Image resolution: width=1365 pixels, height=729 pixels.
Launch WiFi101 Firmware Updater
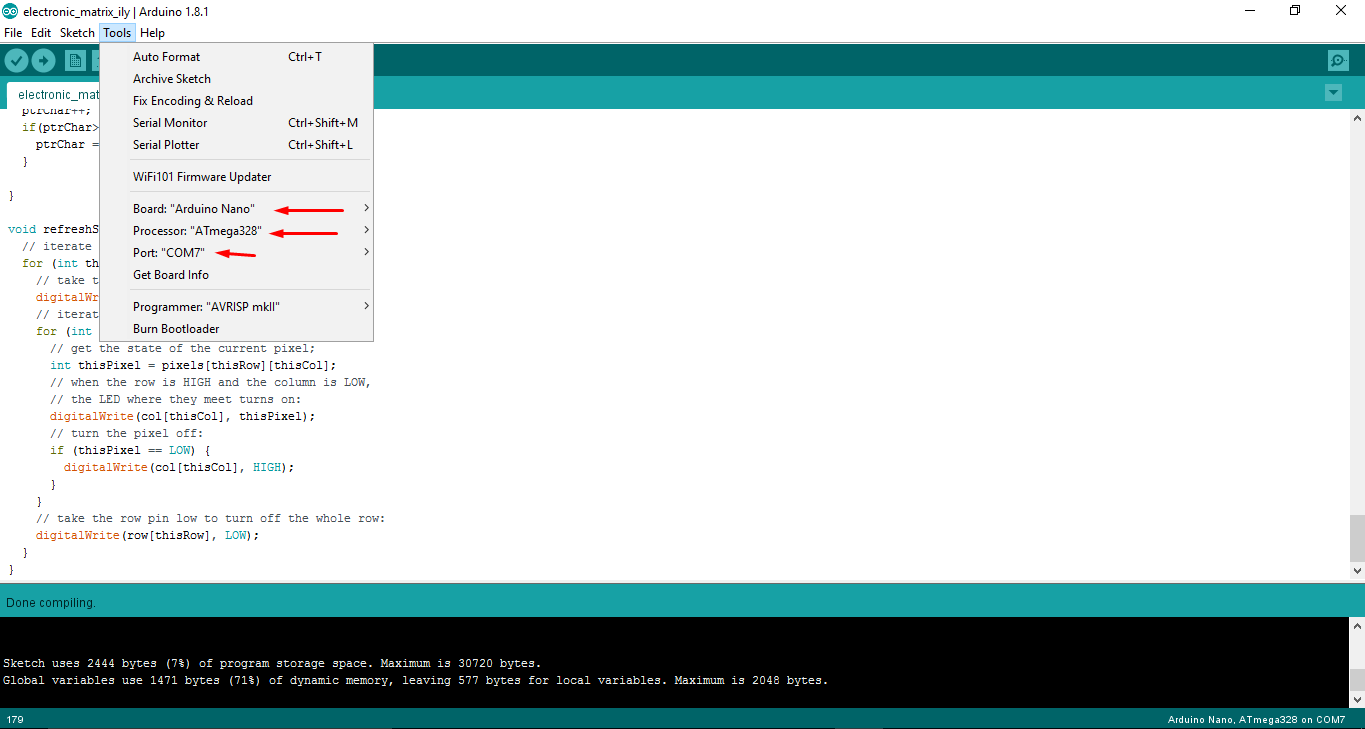coord(236,177)
